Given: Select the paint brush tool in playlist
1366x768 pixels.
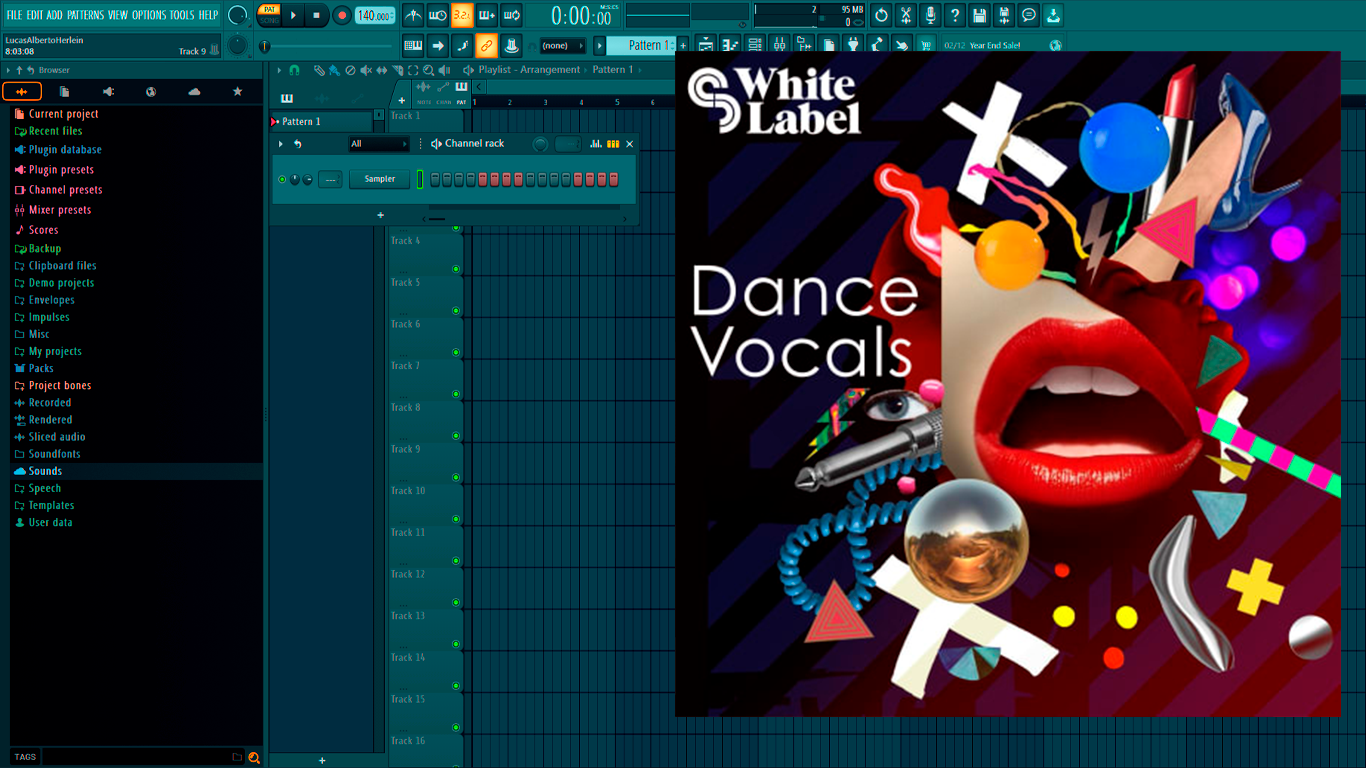Looking at the screenshot, I should [334, 70].
